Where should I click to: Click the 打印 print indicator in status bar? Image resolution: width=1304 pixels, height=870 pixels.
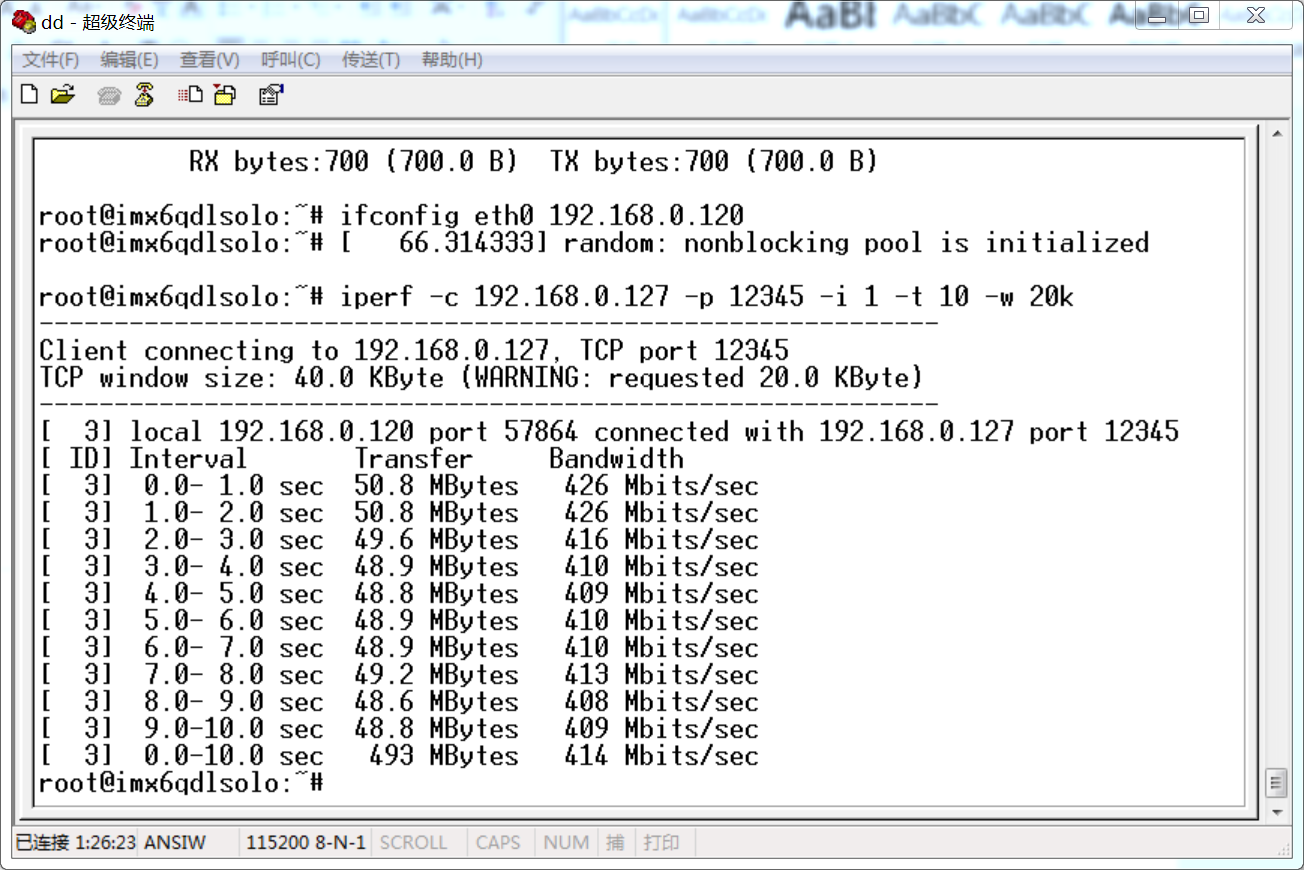(x=661, y=842)
